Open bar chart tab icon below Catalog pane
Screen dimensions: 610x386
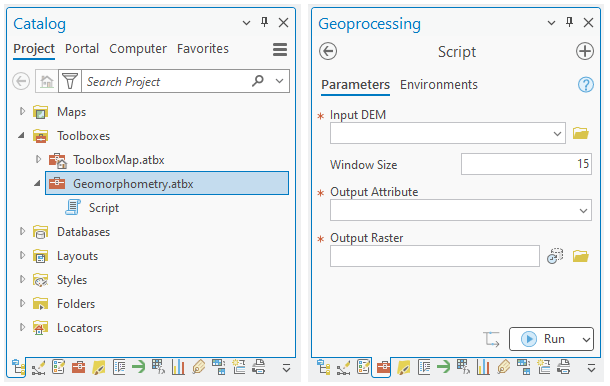click(x=178, y=367)
